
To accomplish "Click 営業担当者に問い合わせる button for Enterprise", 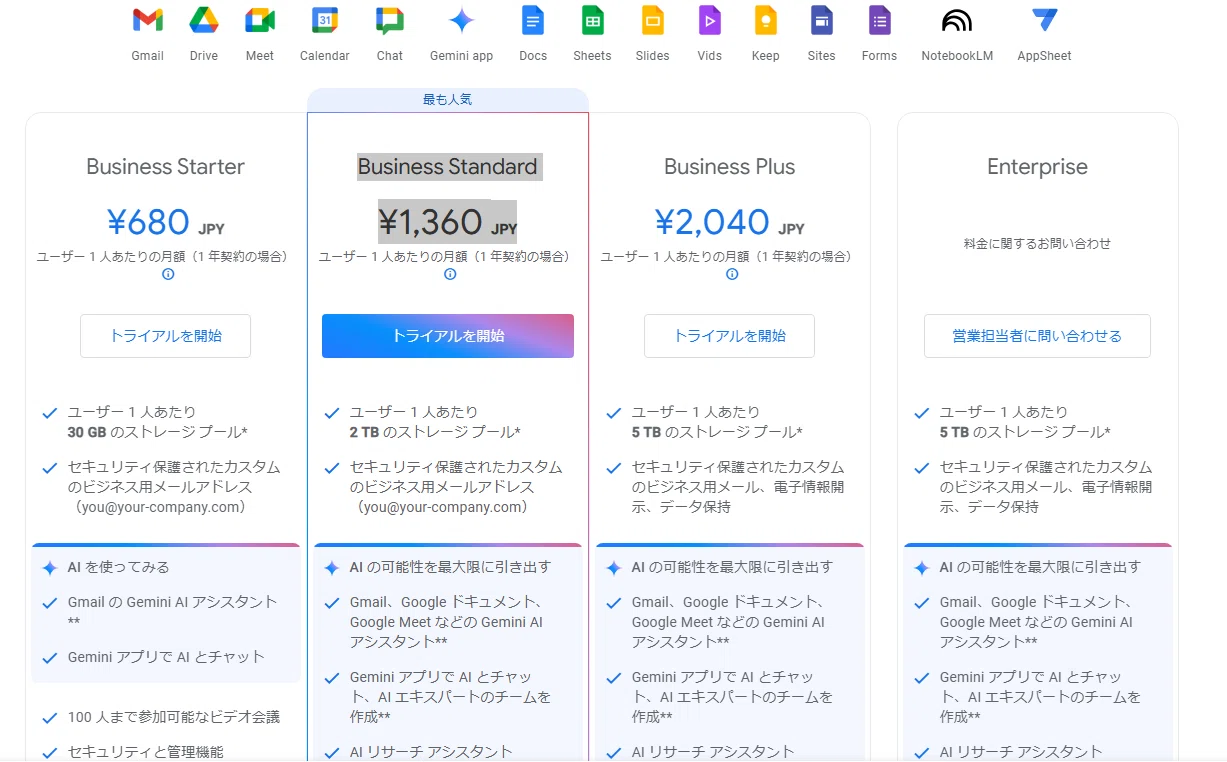I will coord(1038,336).
